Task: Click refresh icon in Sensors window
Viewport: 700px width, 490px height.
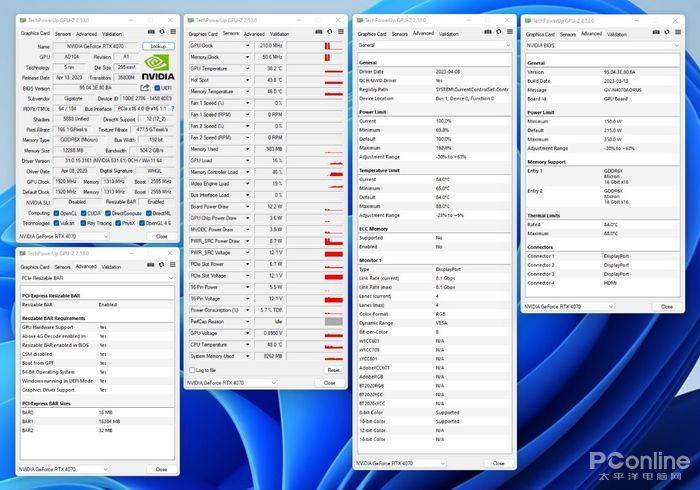Action: (330, 32)
